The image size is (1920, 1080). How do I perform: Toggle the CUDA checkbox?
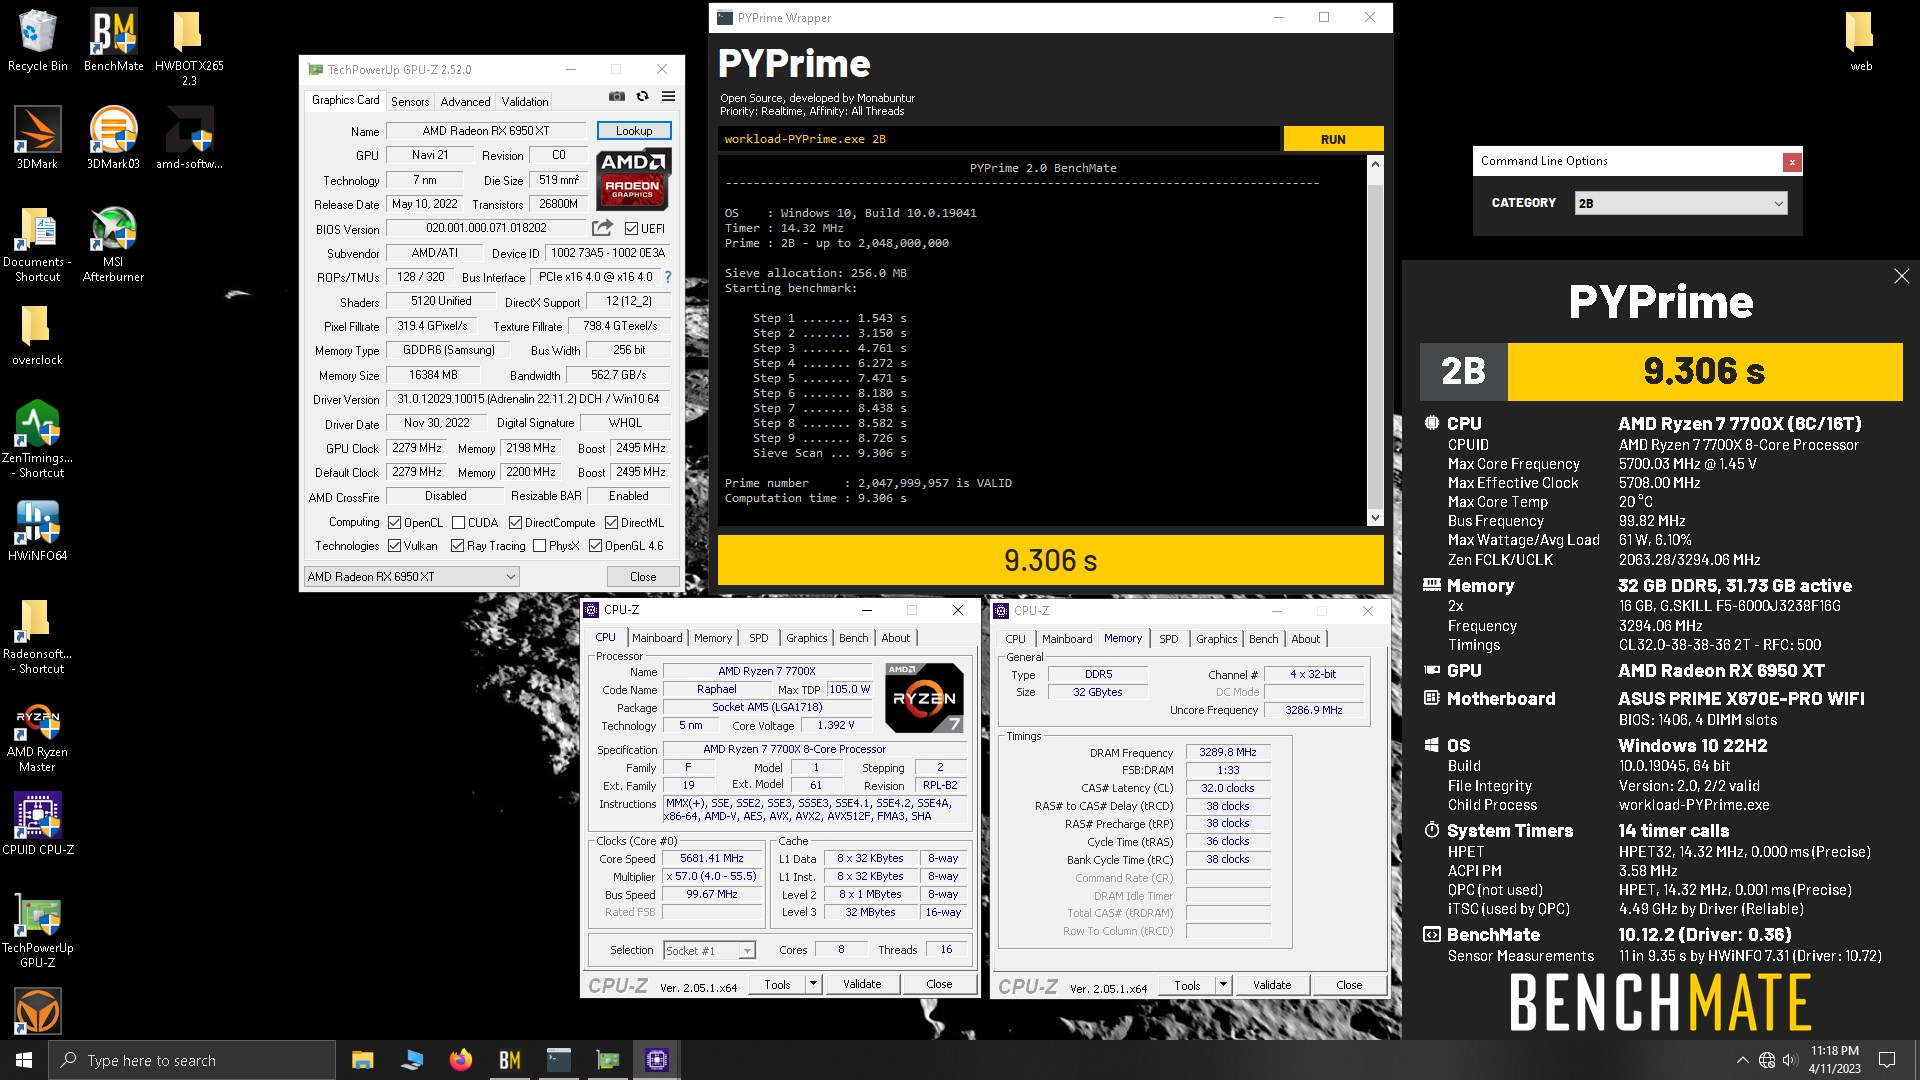(458, 523)
